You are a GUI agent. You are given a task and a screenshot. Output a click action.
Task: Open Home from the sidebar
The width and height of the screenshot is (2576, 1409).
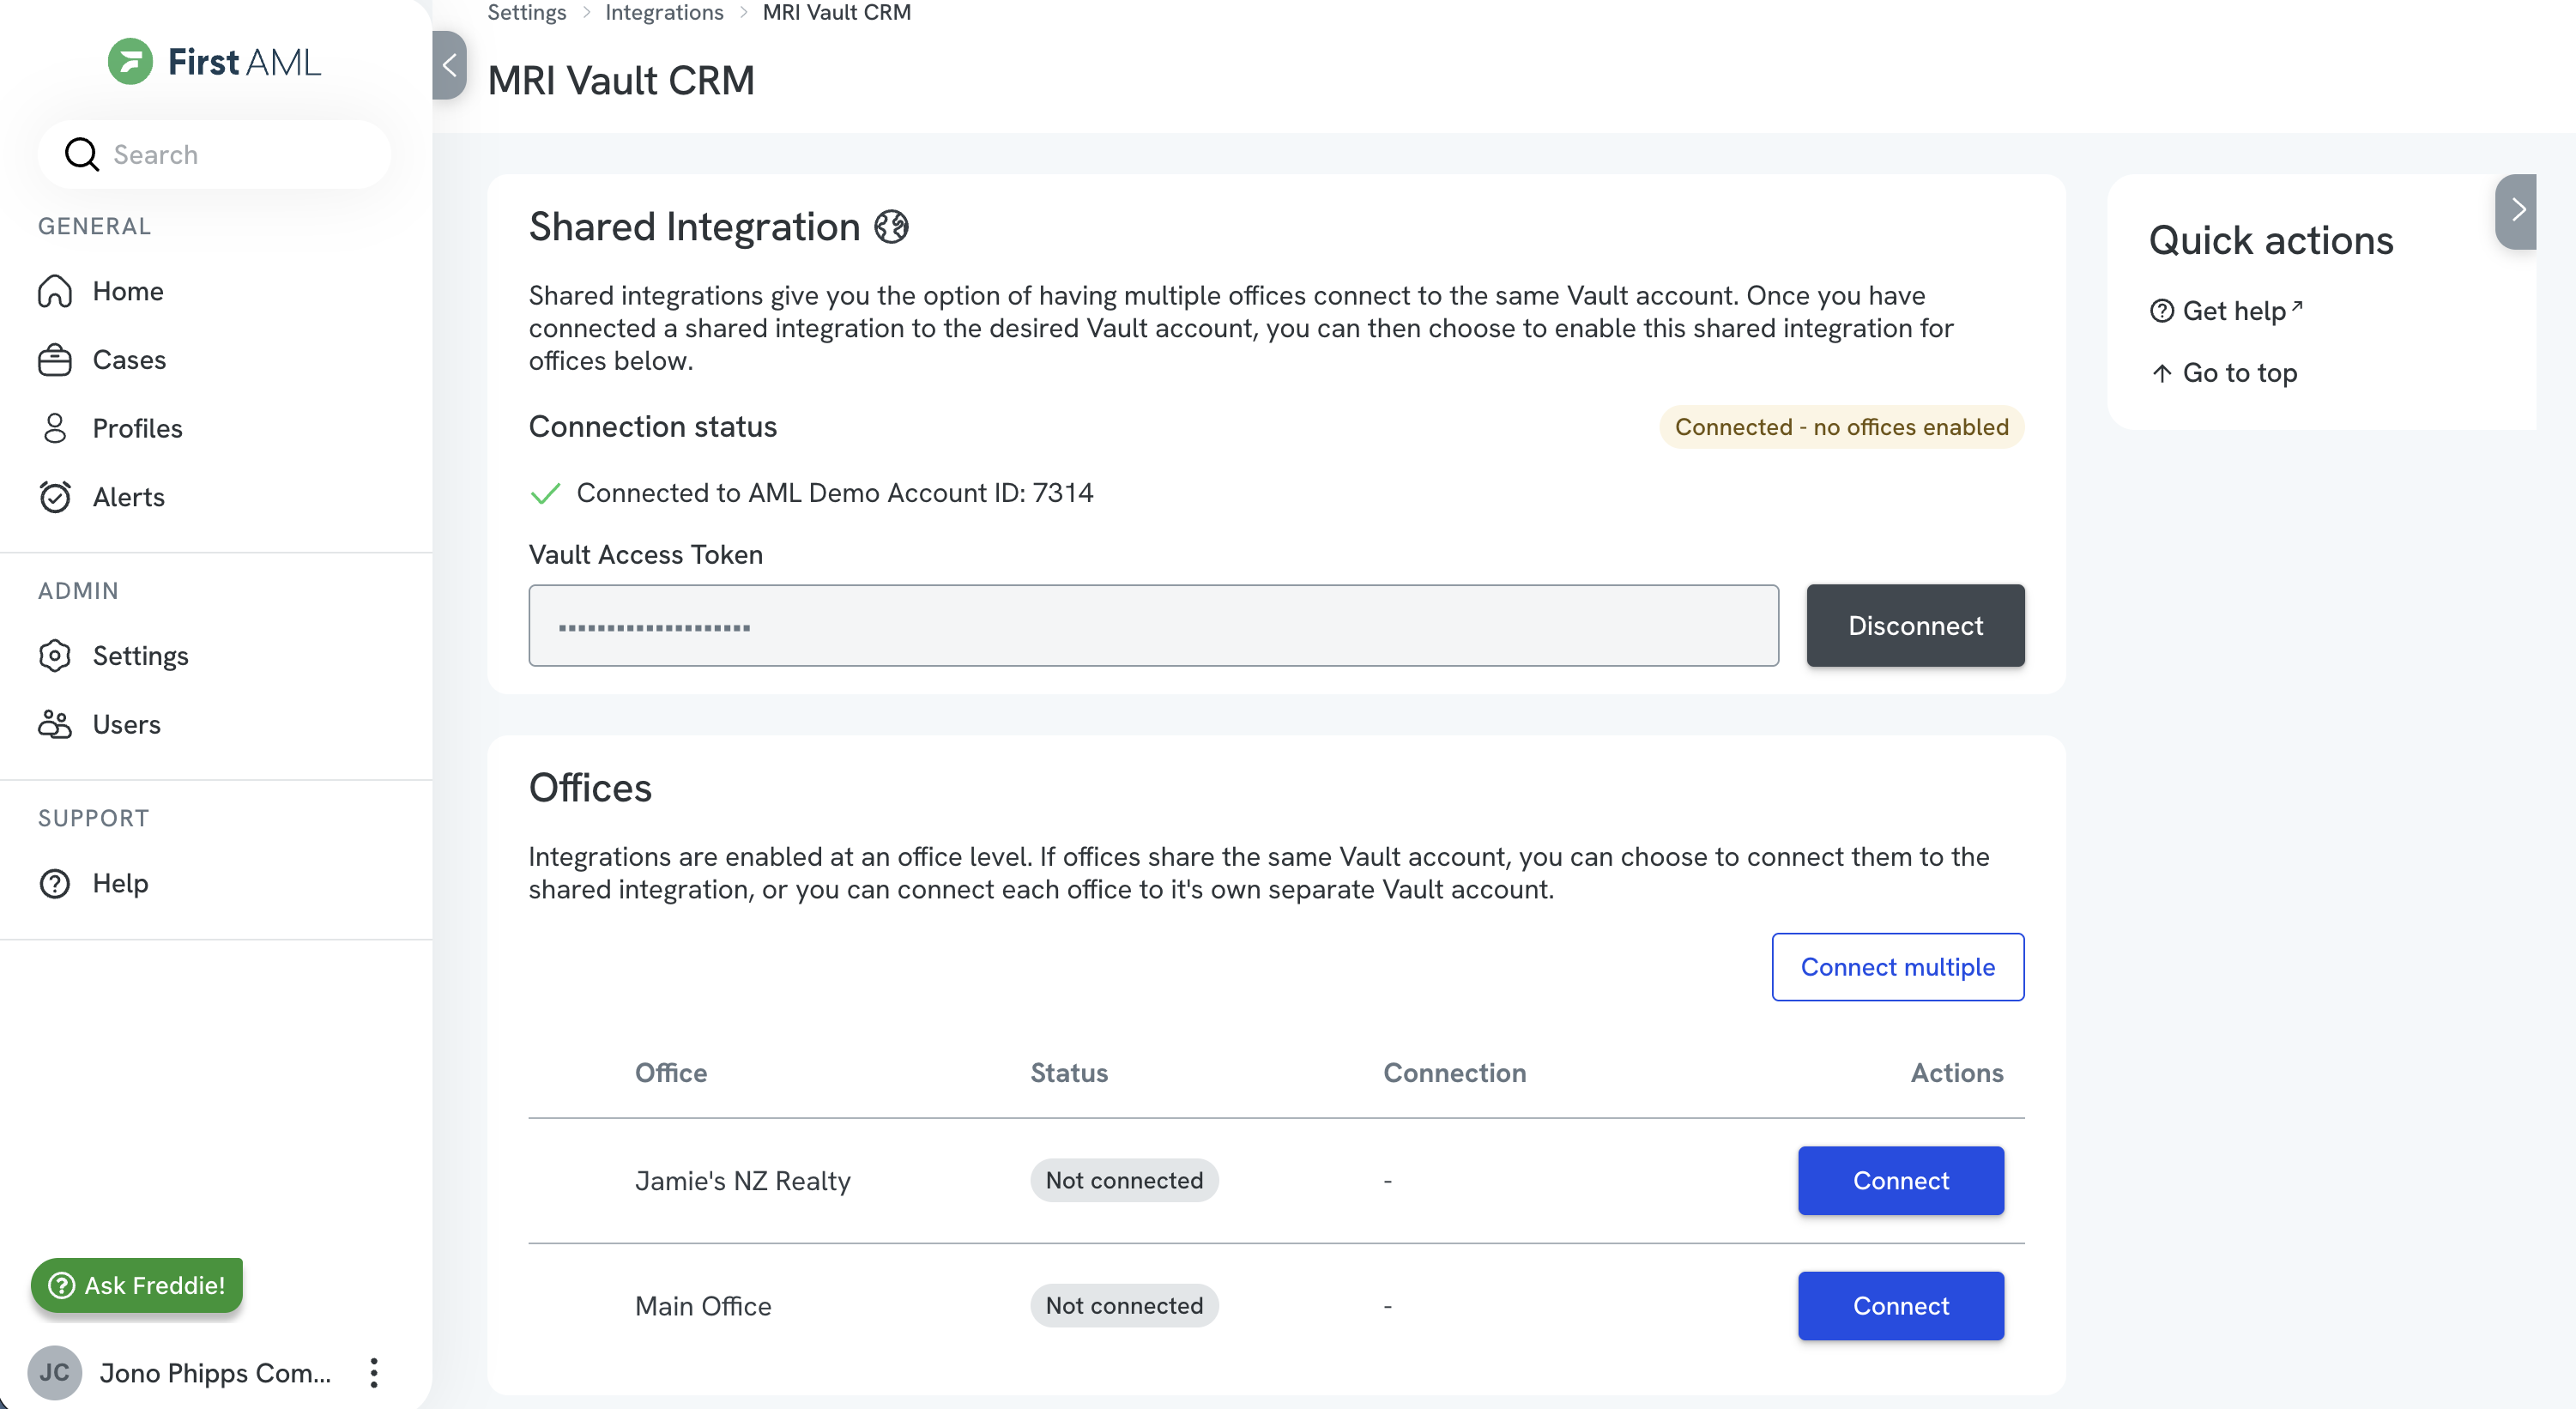127,291
